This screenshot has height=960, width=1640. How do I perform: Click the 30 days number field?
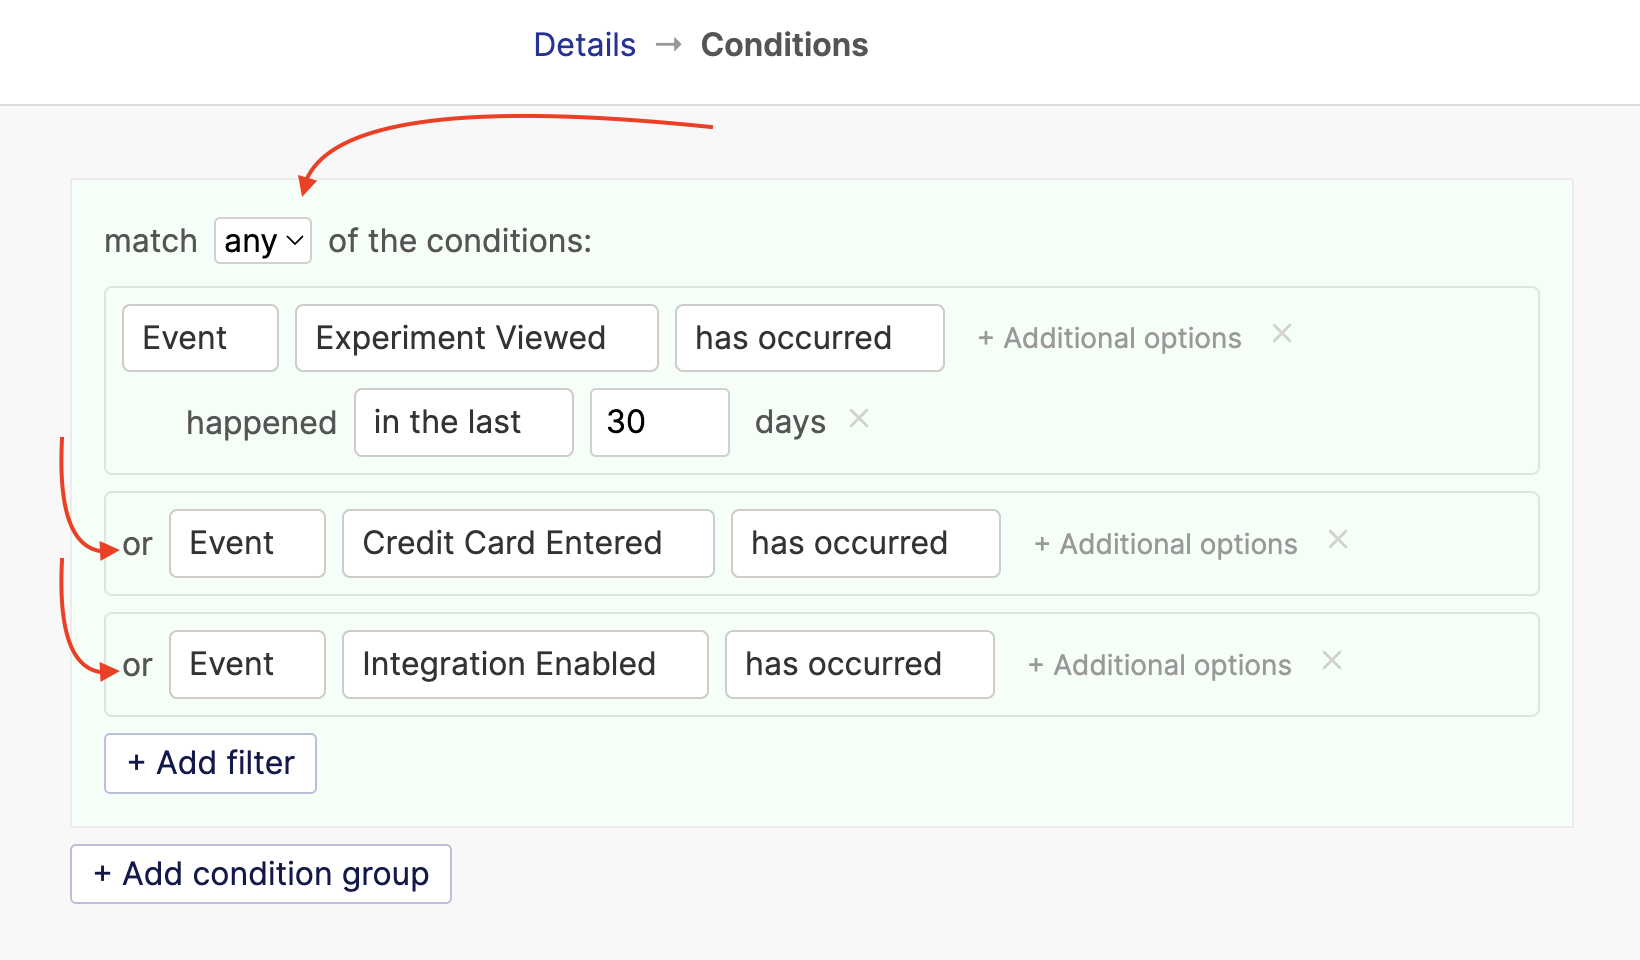660,422
